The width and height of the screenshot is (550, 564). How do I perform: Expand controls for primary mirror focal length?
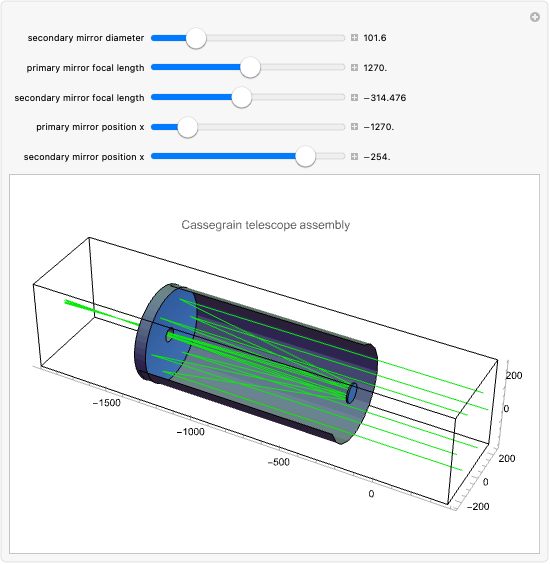point(354,68)
